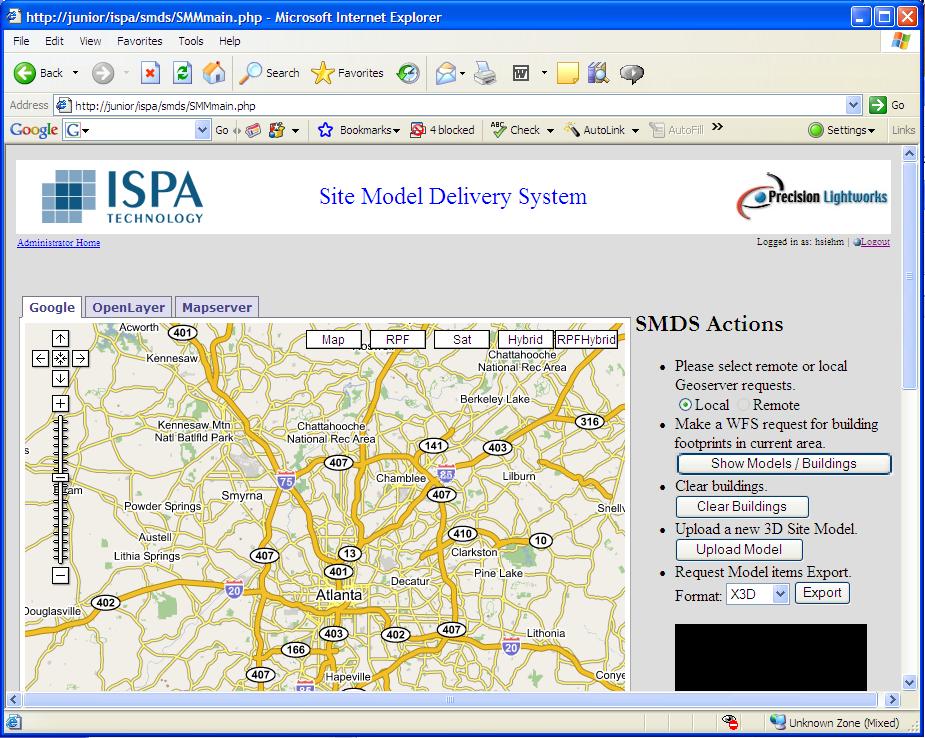The height and width of the screenshot is (738, 925).
Task: Open the Tools menu
Action: (x=191, y=41)
